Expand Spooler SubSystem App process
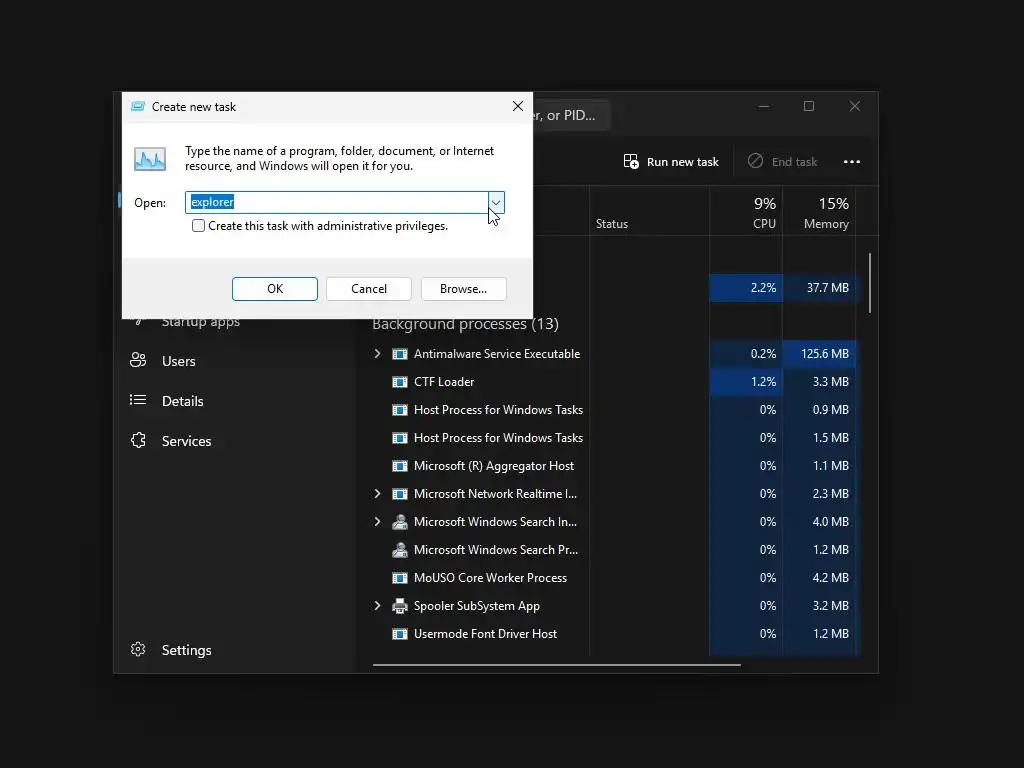 click(x=377, y=606)
